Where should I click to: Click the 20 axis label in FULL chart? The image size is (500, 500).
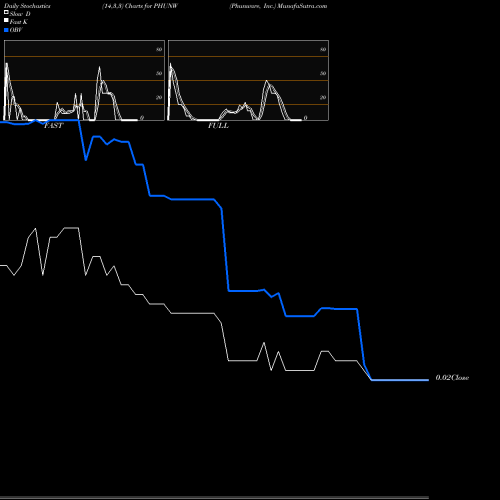tap(323, 97)
